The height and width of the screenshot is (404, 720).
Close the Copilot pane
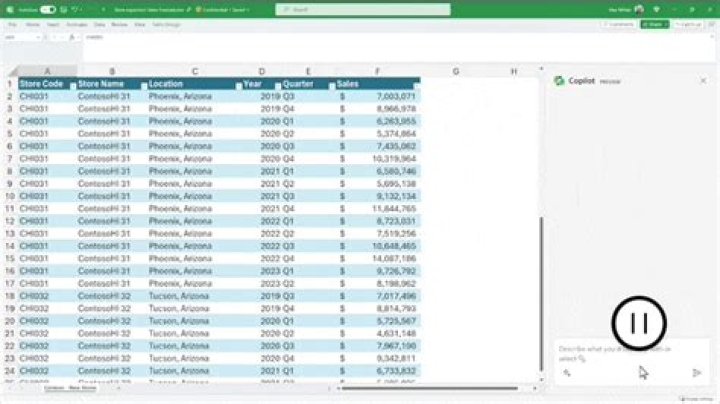(703, 81)
